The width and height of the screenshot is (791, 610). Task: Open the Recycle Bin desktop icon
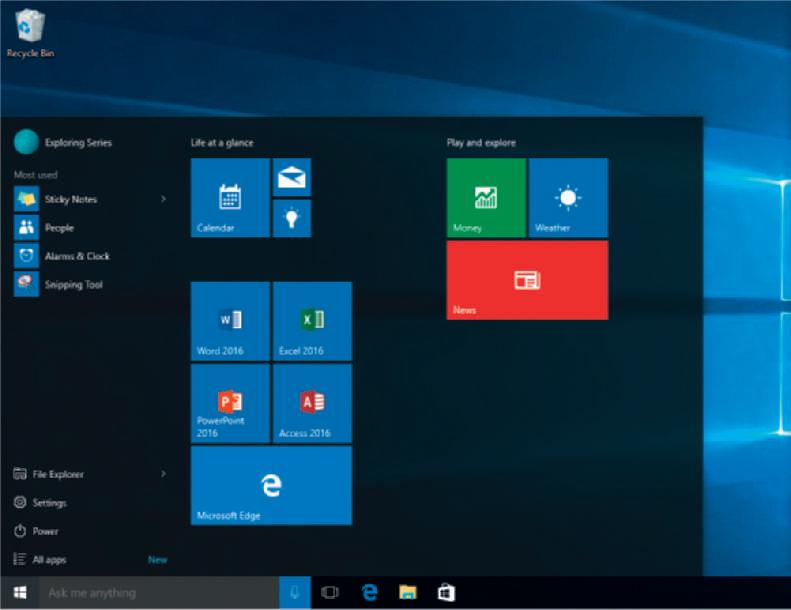click(x=30, y=33)
